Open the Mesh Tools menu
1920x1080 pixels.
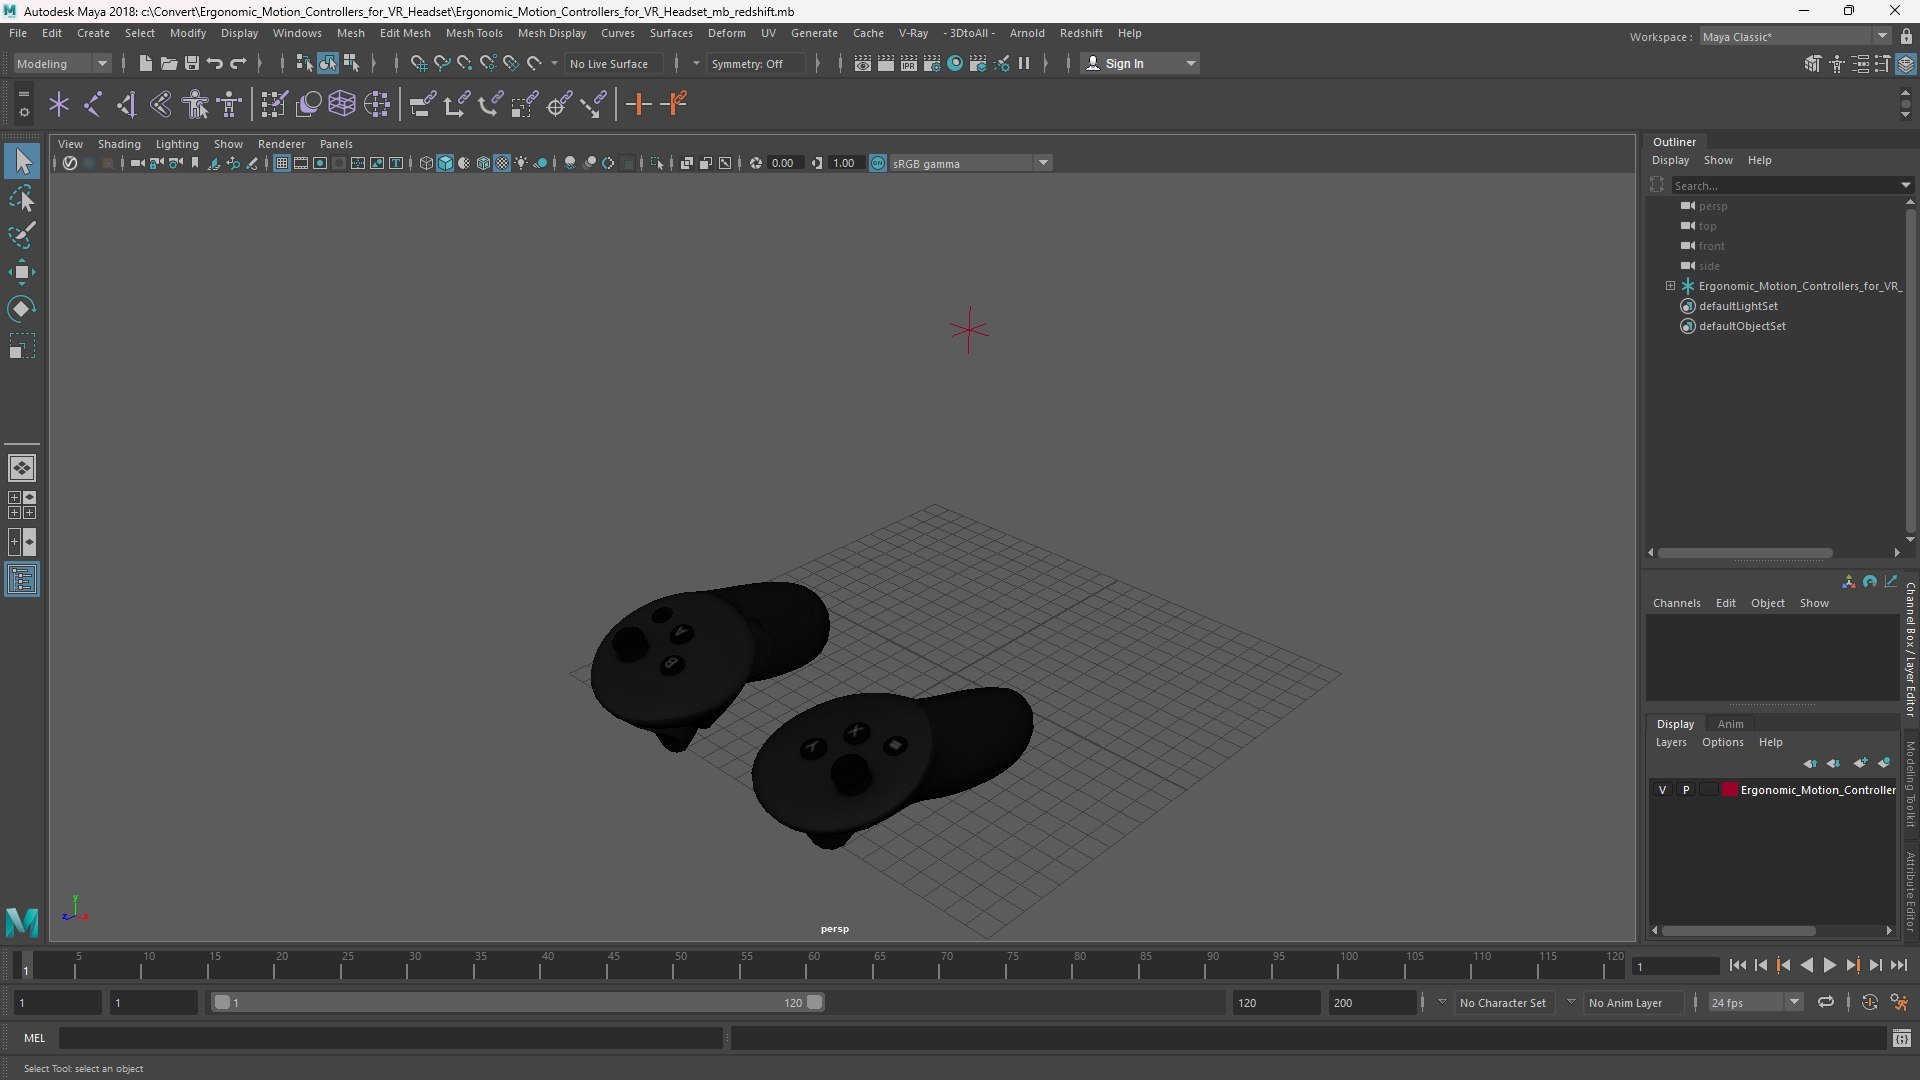pos(474,33)
